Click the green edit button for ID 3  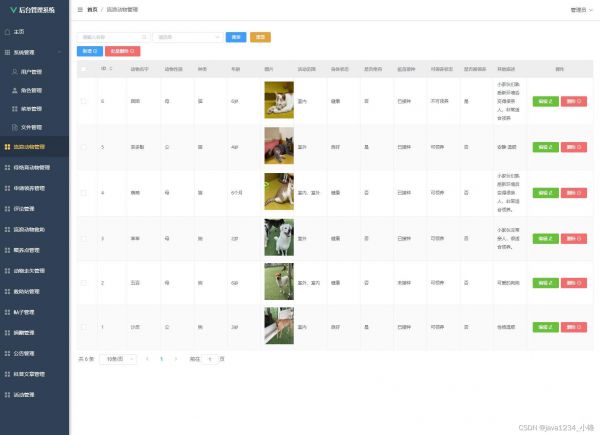pos(546,239)
